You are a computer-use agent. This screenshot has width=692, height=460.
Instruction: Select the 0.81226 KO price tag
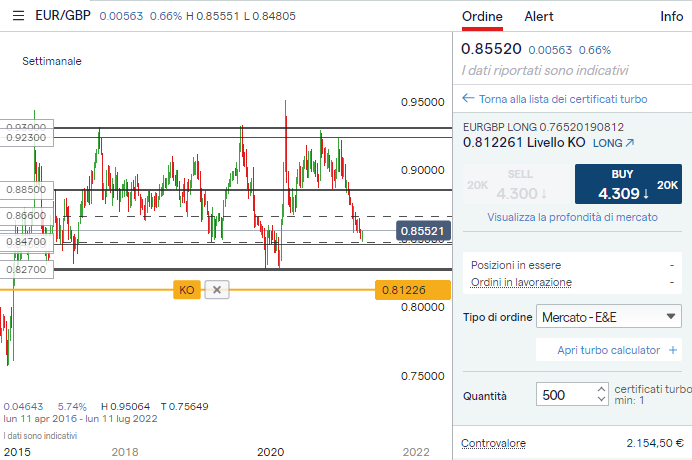click(402, 290)
